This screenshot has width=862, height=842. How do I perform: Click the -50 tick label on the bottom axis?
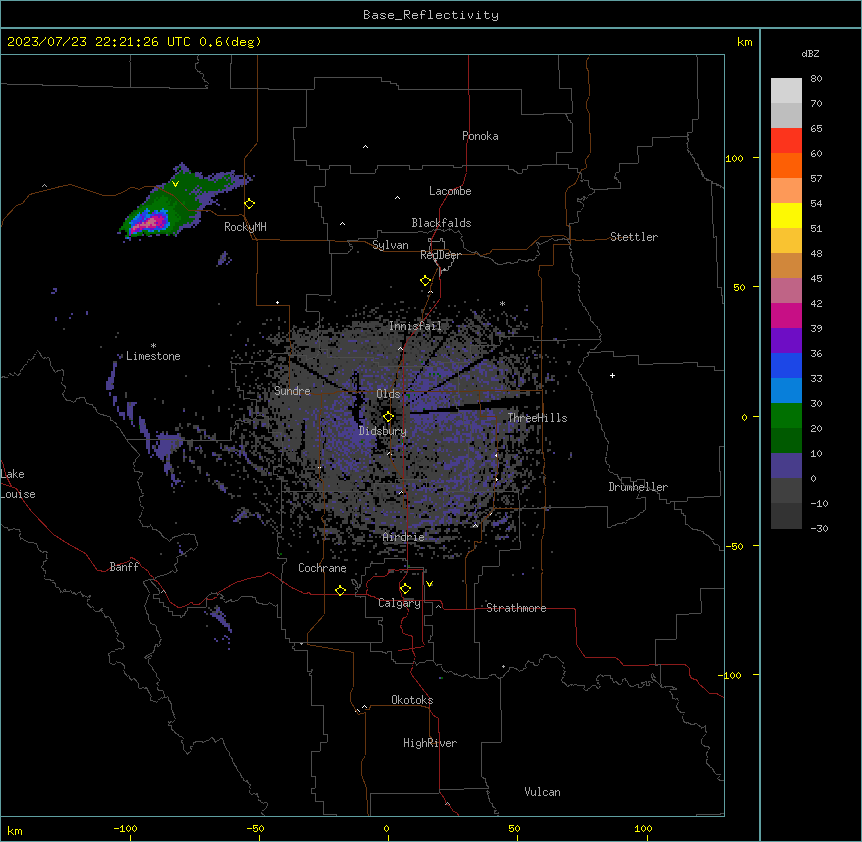click(x=255, y=828)
